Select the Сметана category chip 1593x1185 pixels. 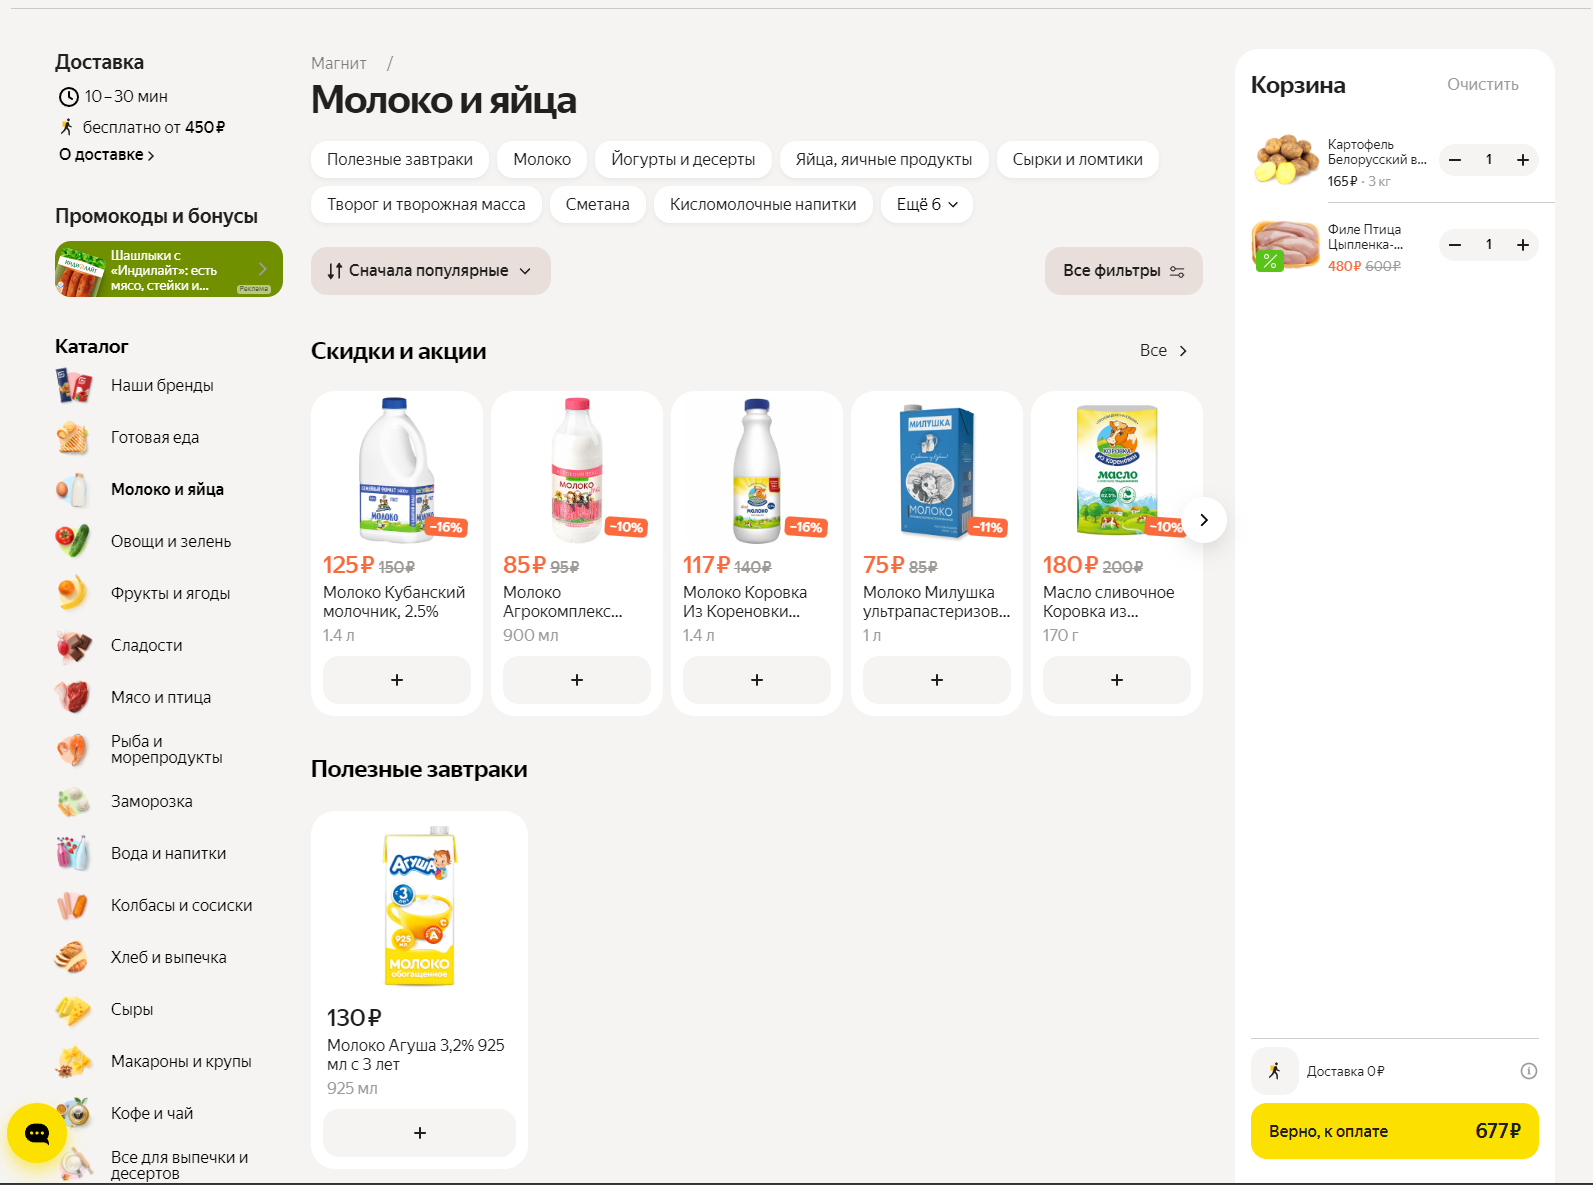click(597, 205)
